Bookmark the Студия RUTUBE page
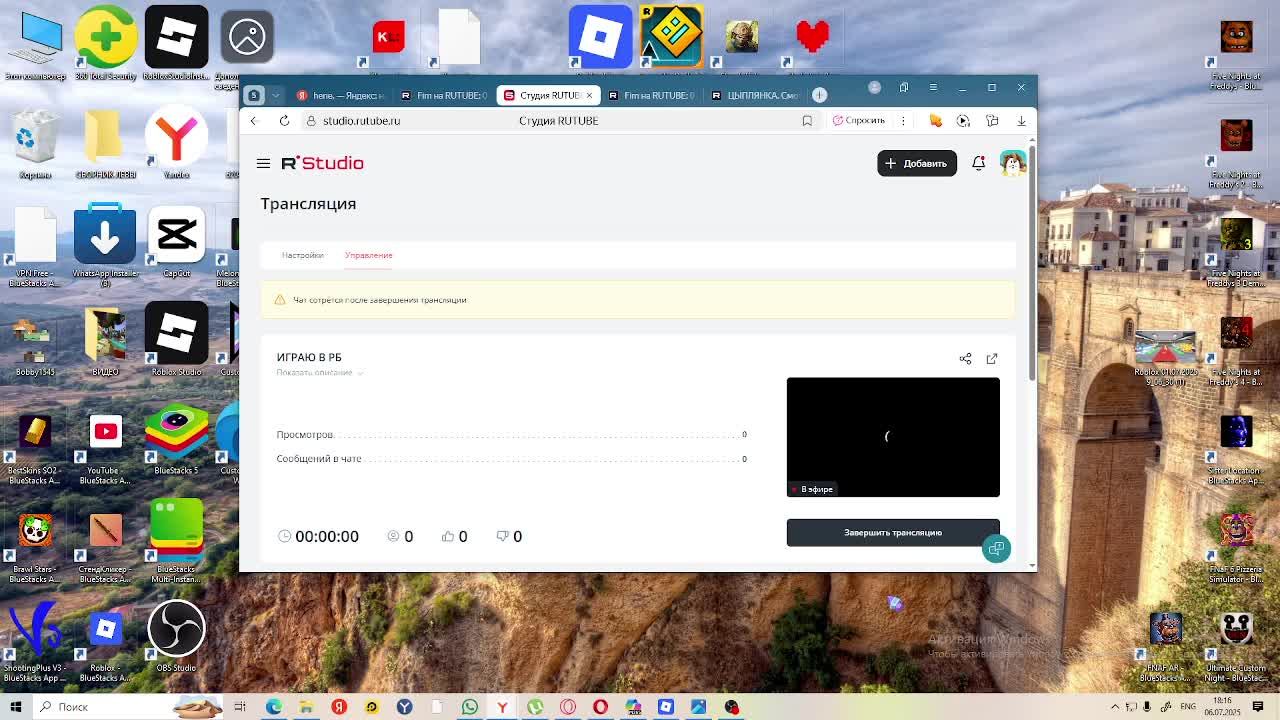1280x720 pixels. tap(807, 121)
